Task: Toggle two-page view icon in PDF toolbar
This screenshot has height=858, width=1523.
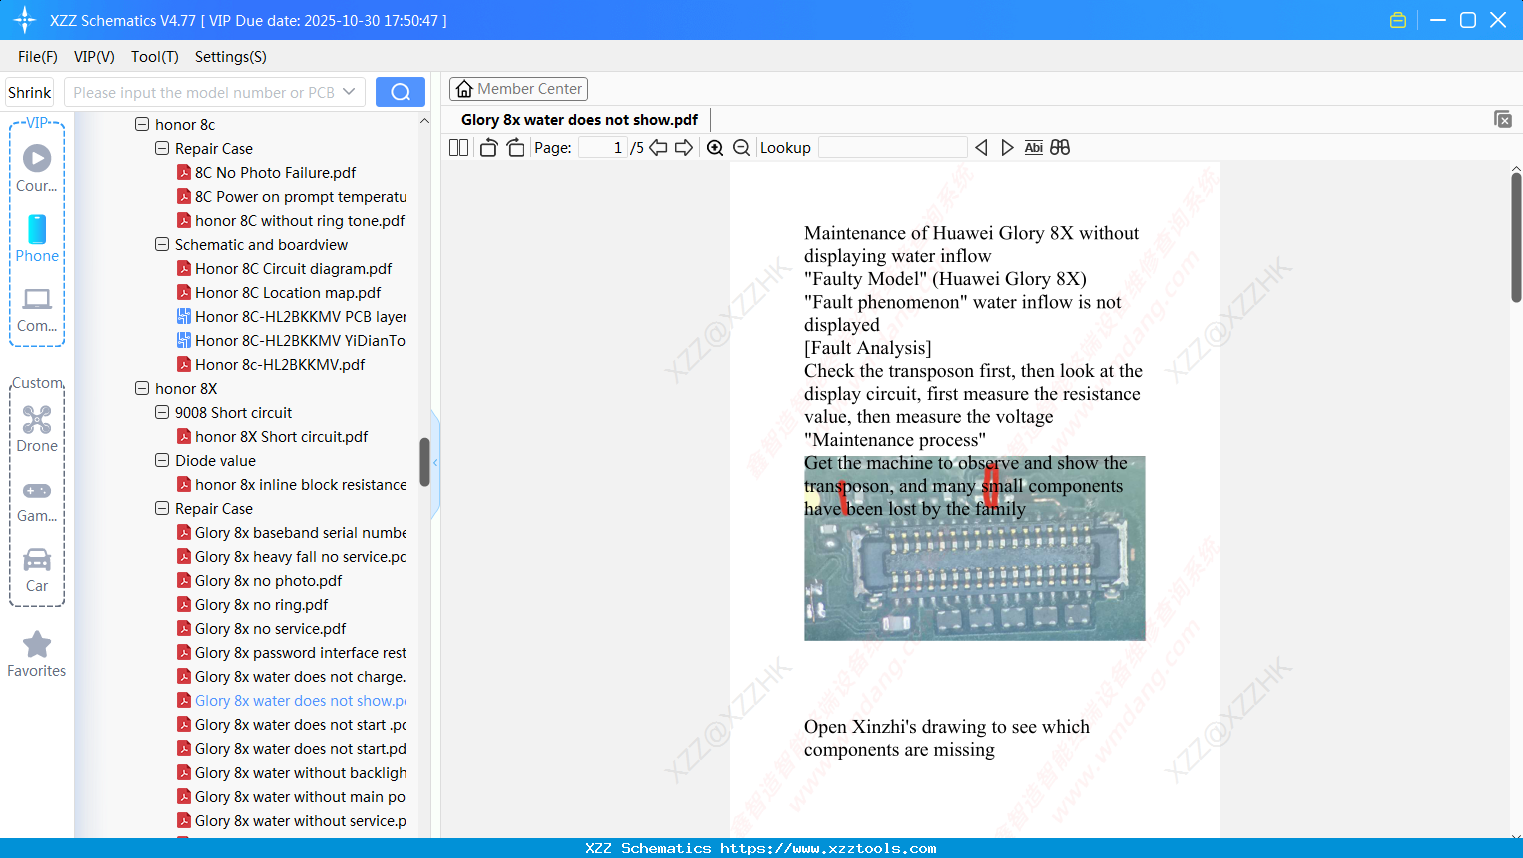Action: pyautogui.click(x=458, y=147)
